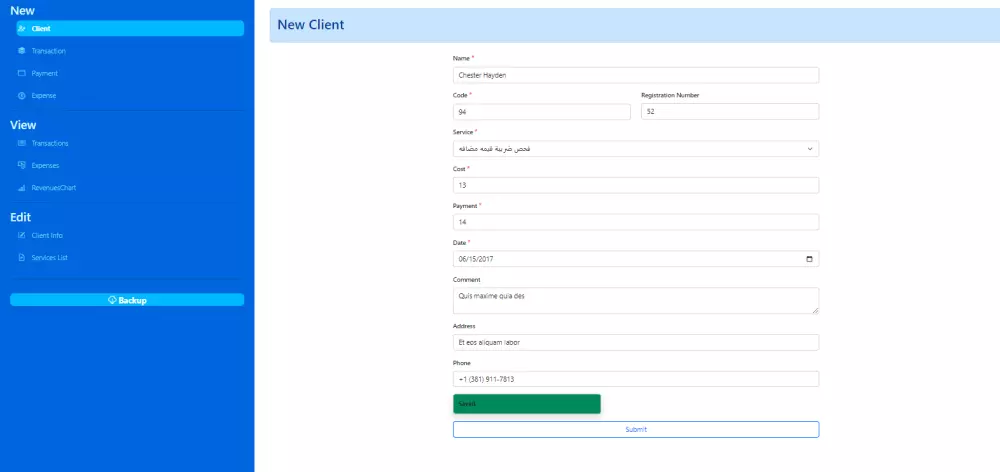Click the Client icon in sidebar
The height and width of the screenshot is (472, 1000).
pyautogui.click(x=22, y=29)
